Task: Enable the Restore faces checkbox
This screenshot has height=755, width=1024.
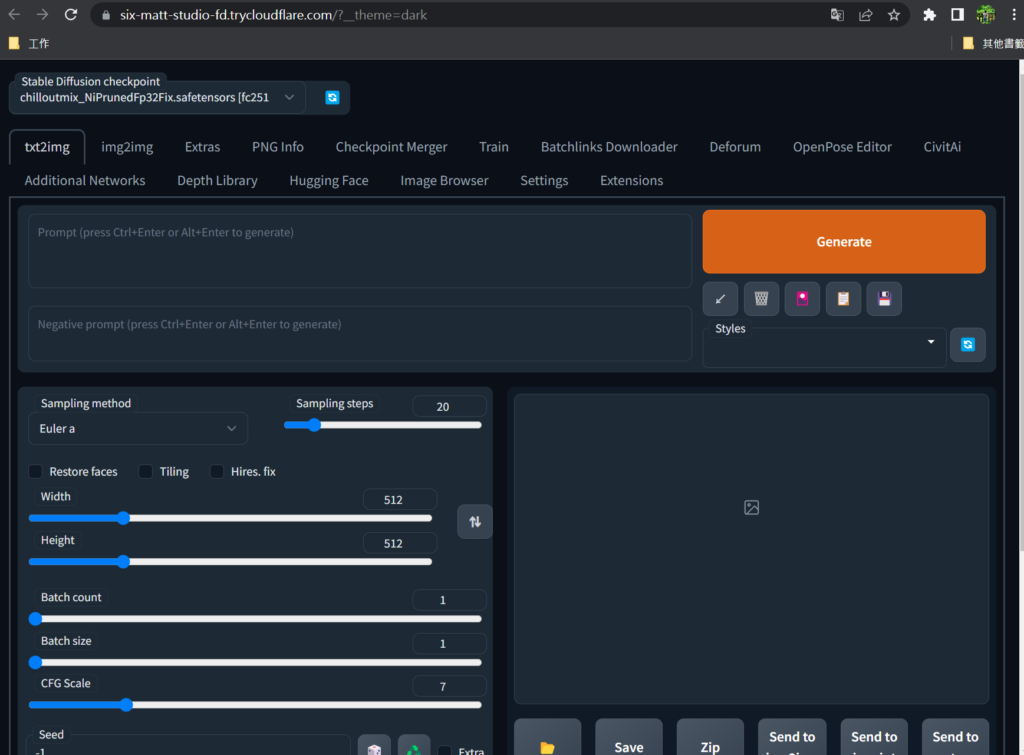Action: tap(36, 471)
